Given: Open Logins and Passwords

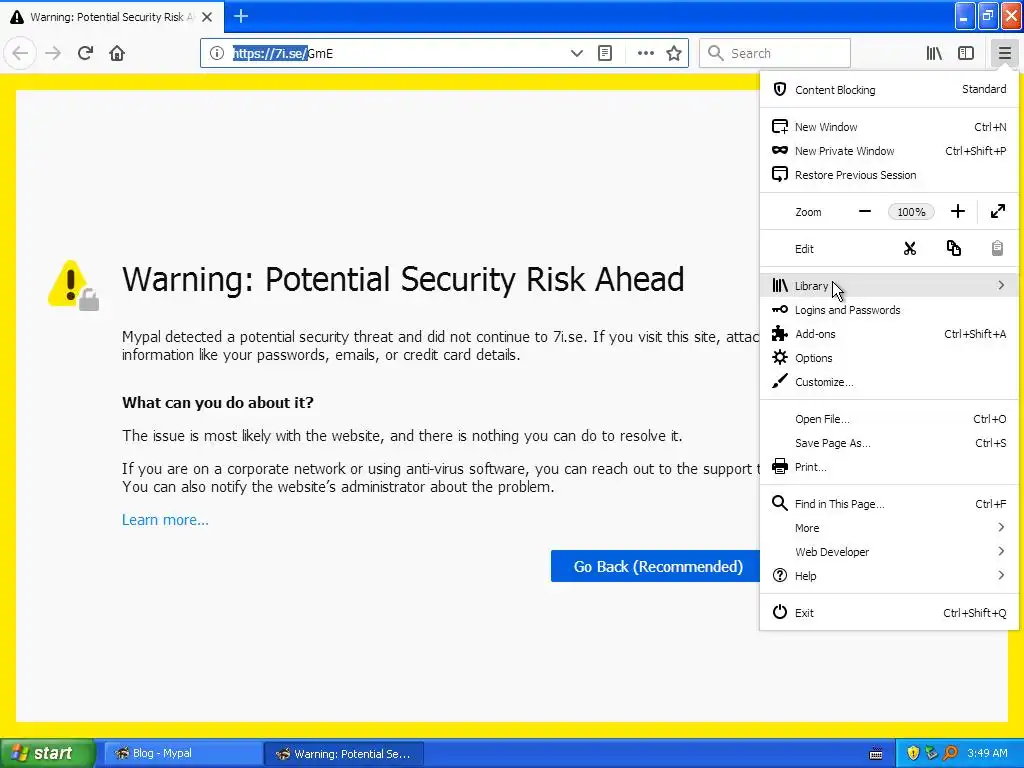Looking at the screenshot, I should click(889, 310).
